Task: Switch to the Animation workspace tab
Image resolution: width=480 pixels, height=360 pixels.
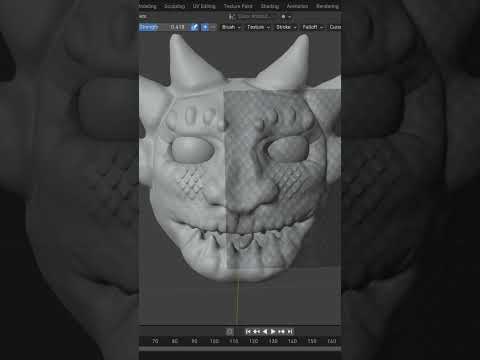Action: click(297, 6)
